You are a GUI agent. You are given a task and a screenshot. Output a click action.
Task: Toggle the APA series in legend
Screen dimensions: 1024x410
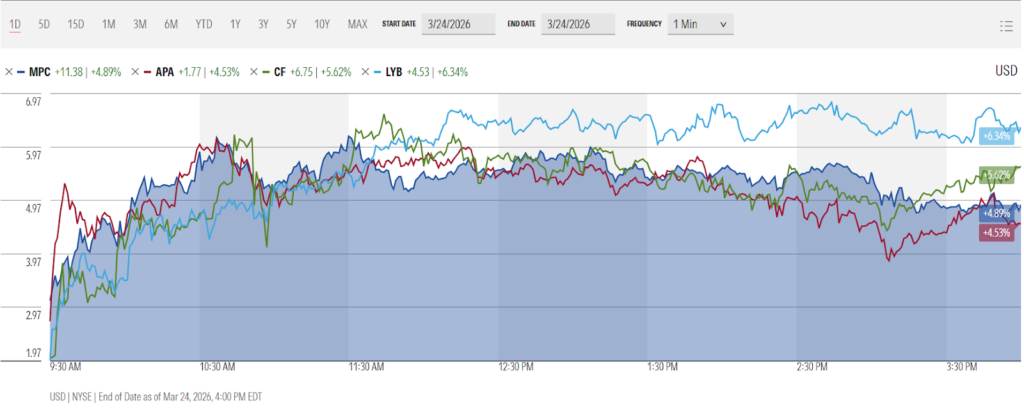(165, 72)
